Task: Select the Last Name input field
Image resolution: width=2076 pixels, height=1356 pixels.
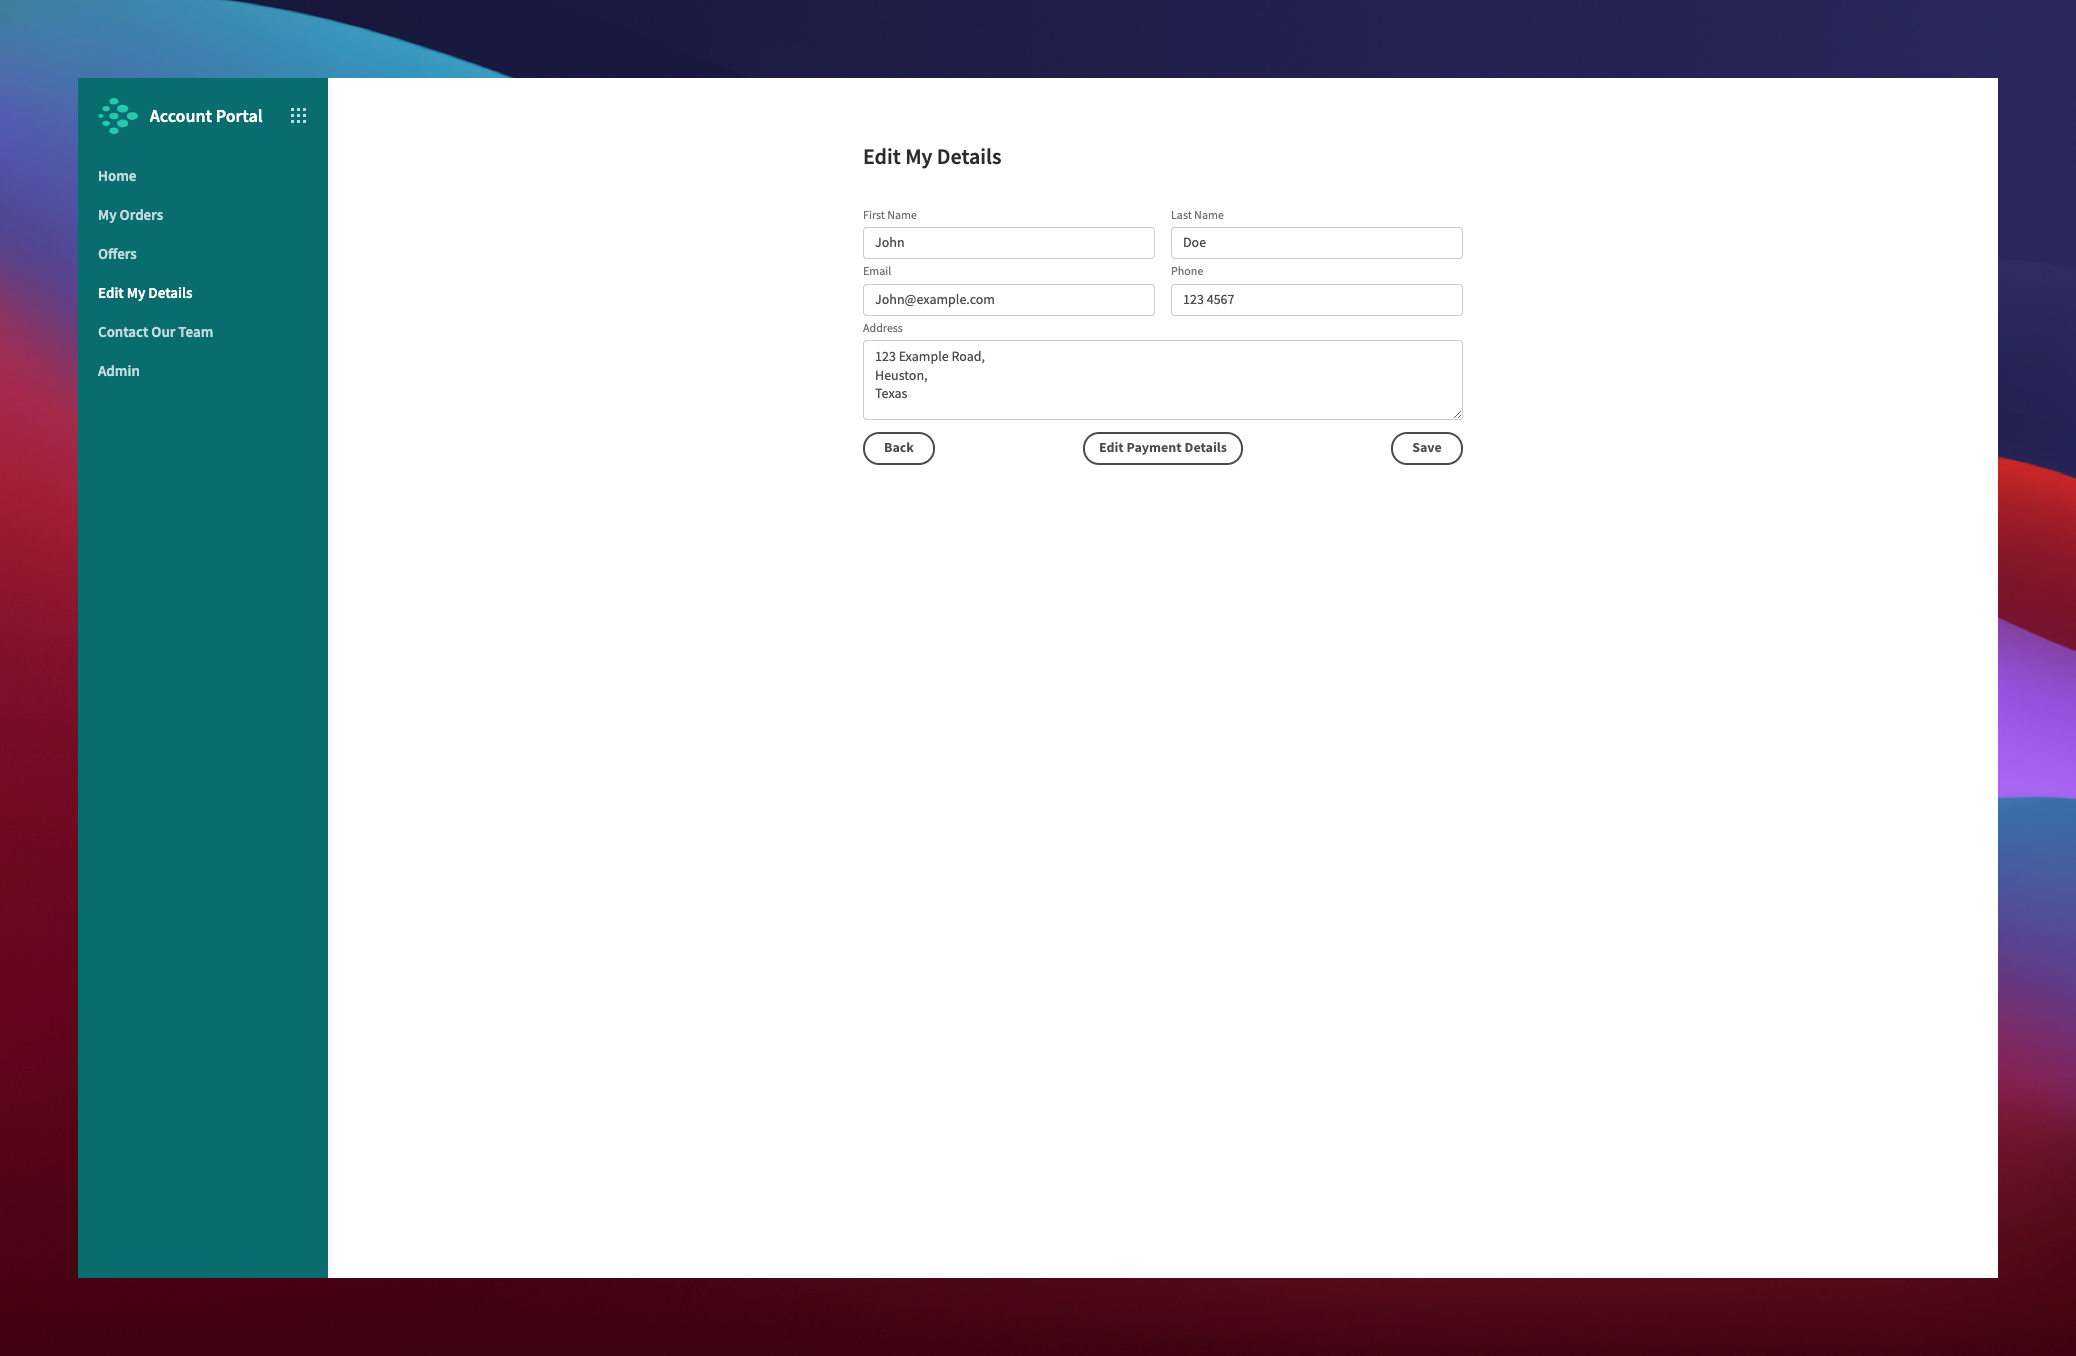Action: [1316, 242]
